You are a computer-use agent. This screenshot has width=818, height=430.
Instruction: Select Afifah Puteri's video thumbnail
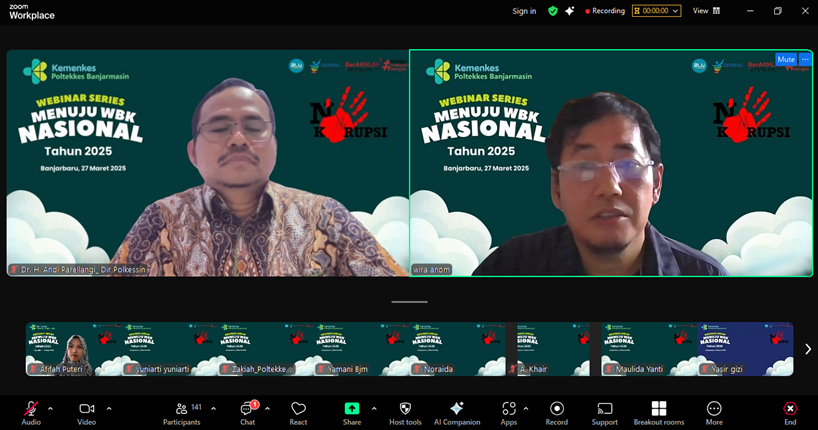pos(73,349)
